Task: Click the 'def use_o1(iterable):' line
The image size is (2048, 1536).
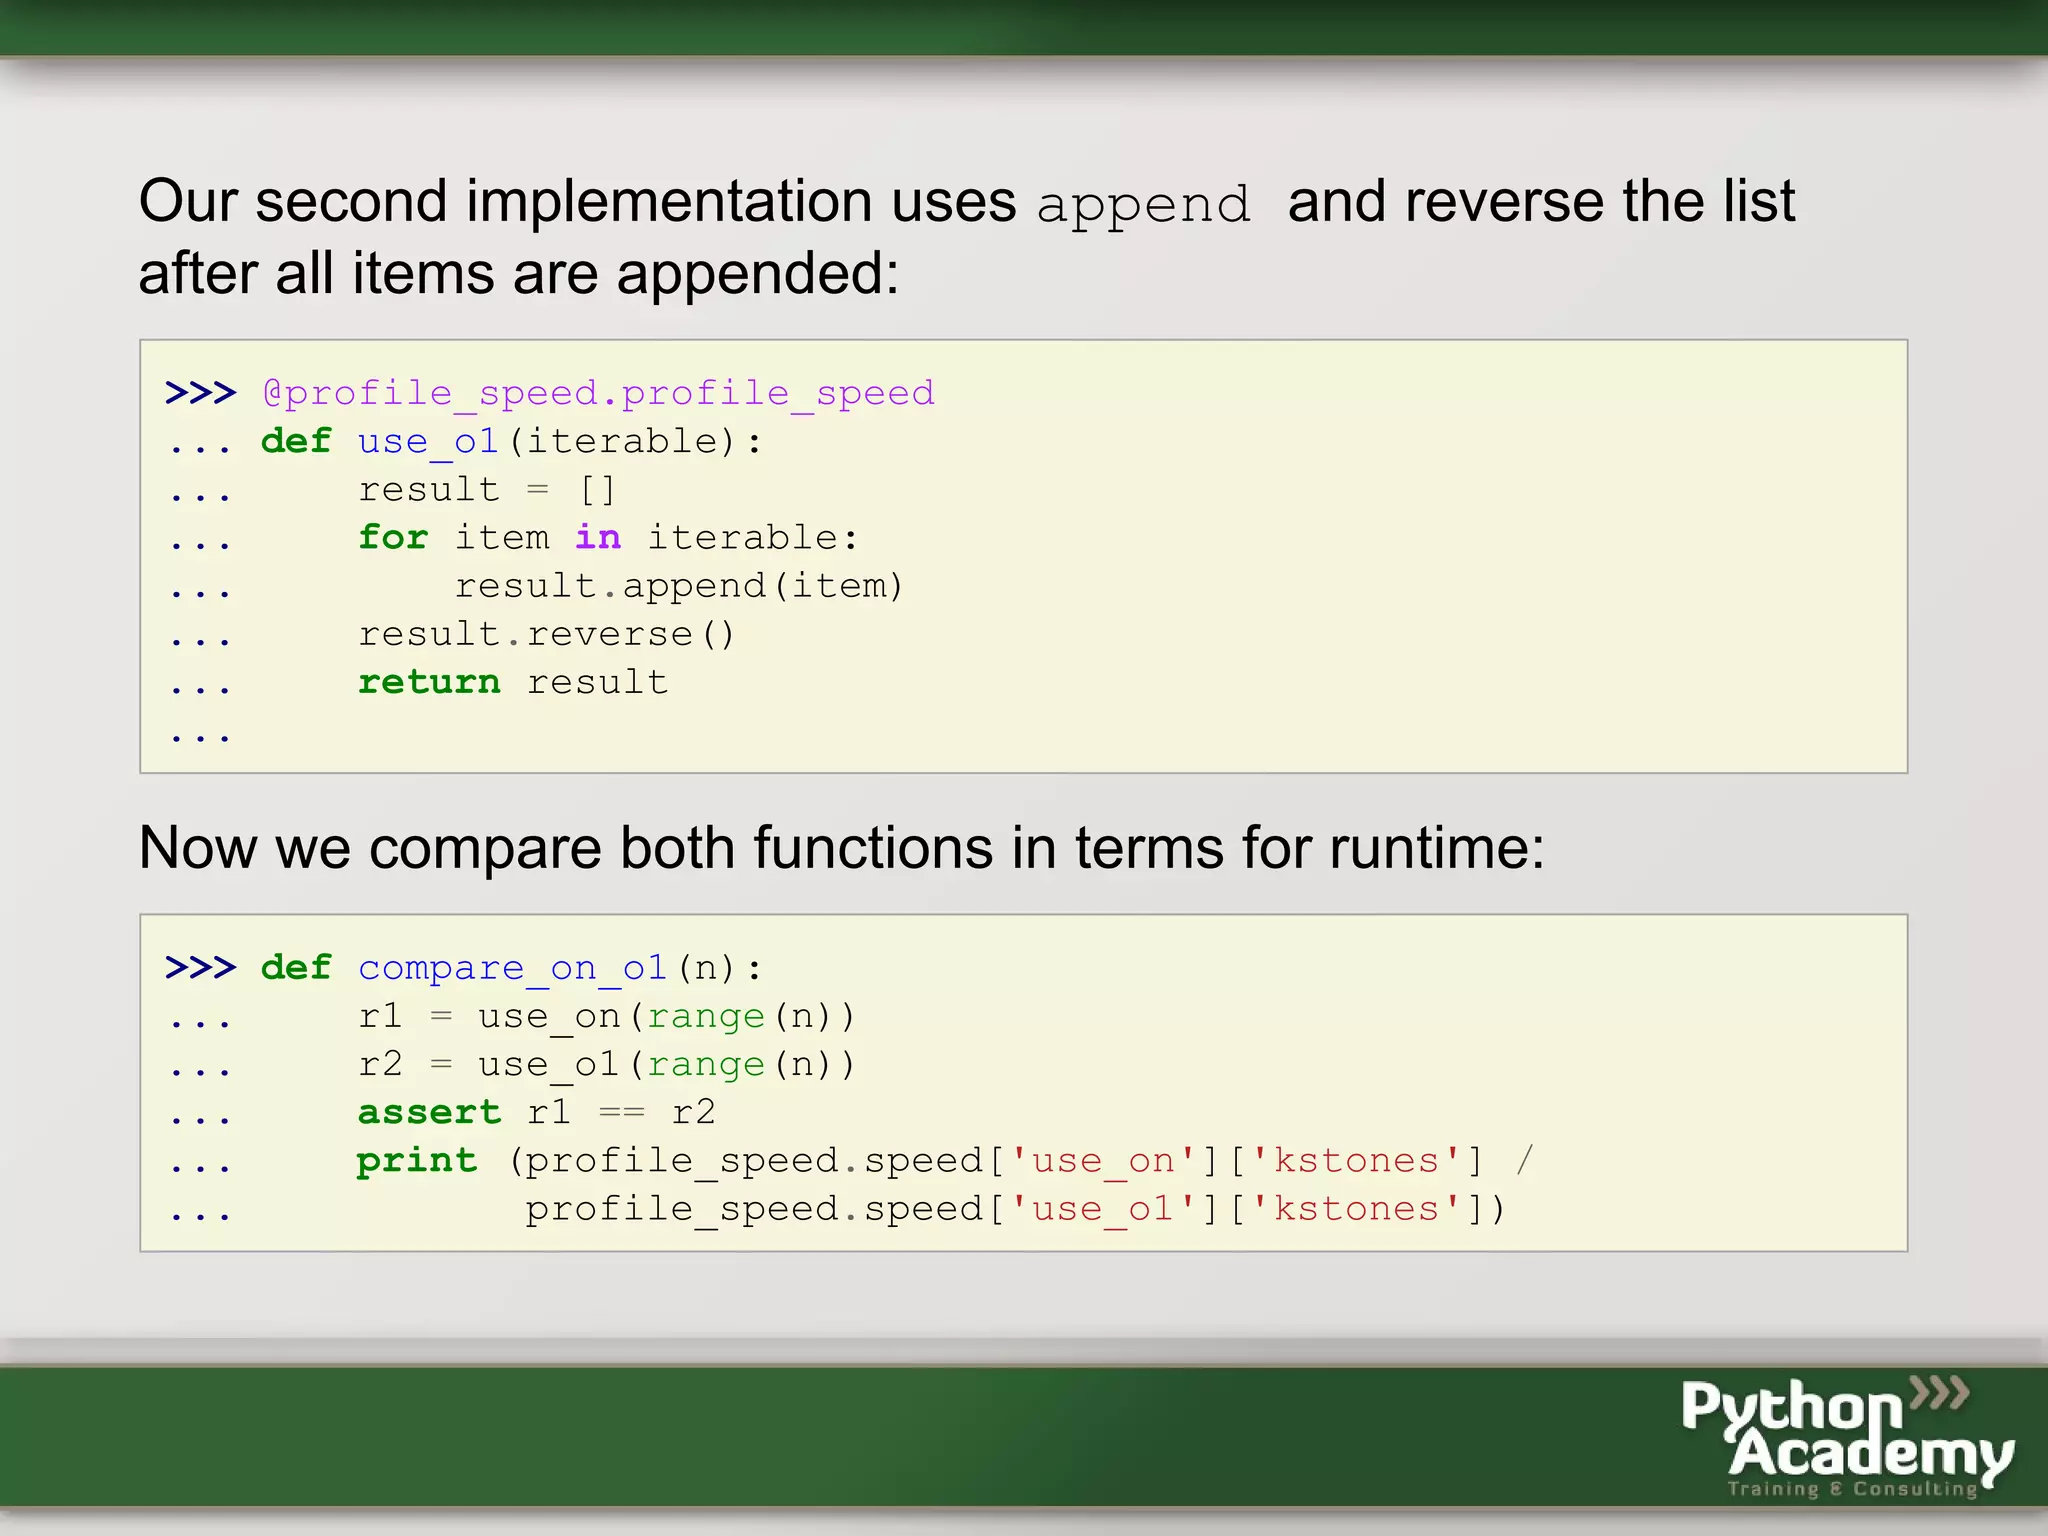Action: point(511,441)
